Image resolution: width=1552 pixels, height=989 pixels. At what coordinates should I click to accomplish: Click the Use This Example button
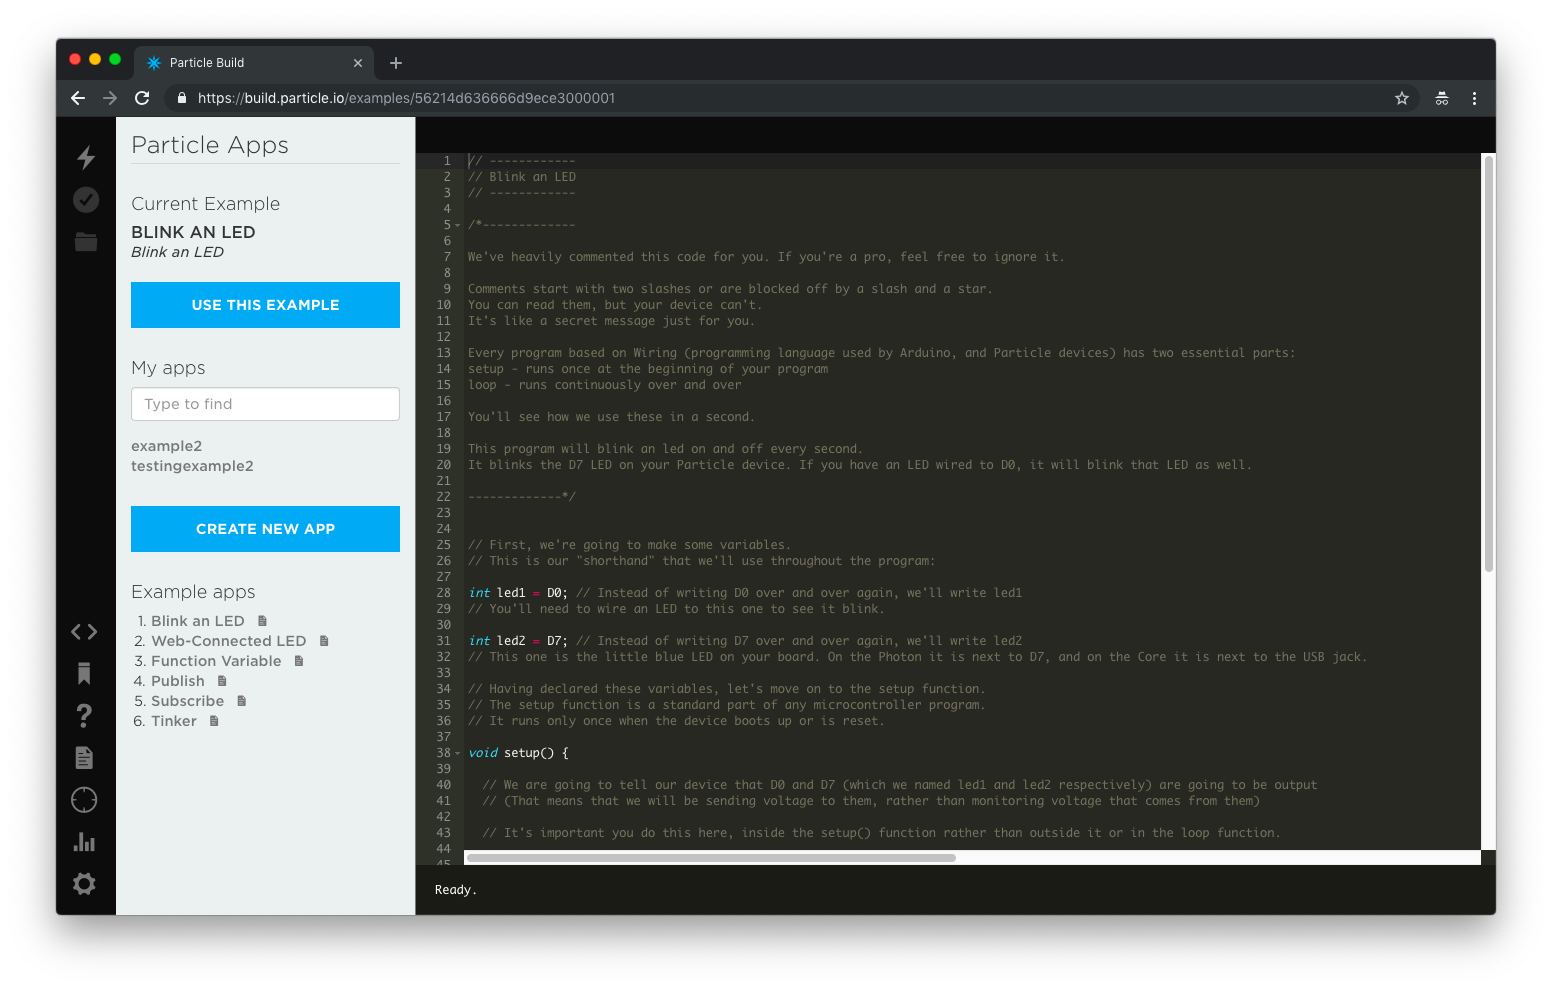[265, 305]
